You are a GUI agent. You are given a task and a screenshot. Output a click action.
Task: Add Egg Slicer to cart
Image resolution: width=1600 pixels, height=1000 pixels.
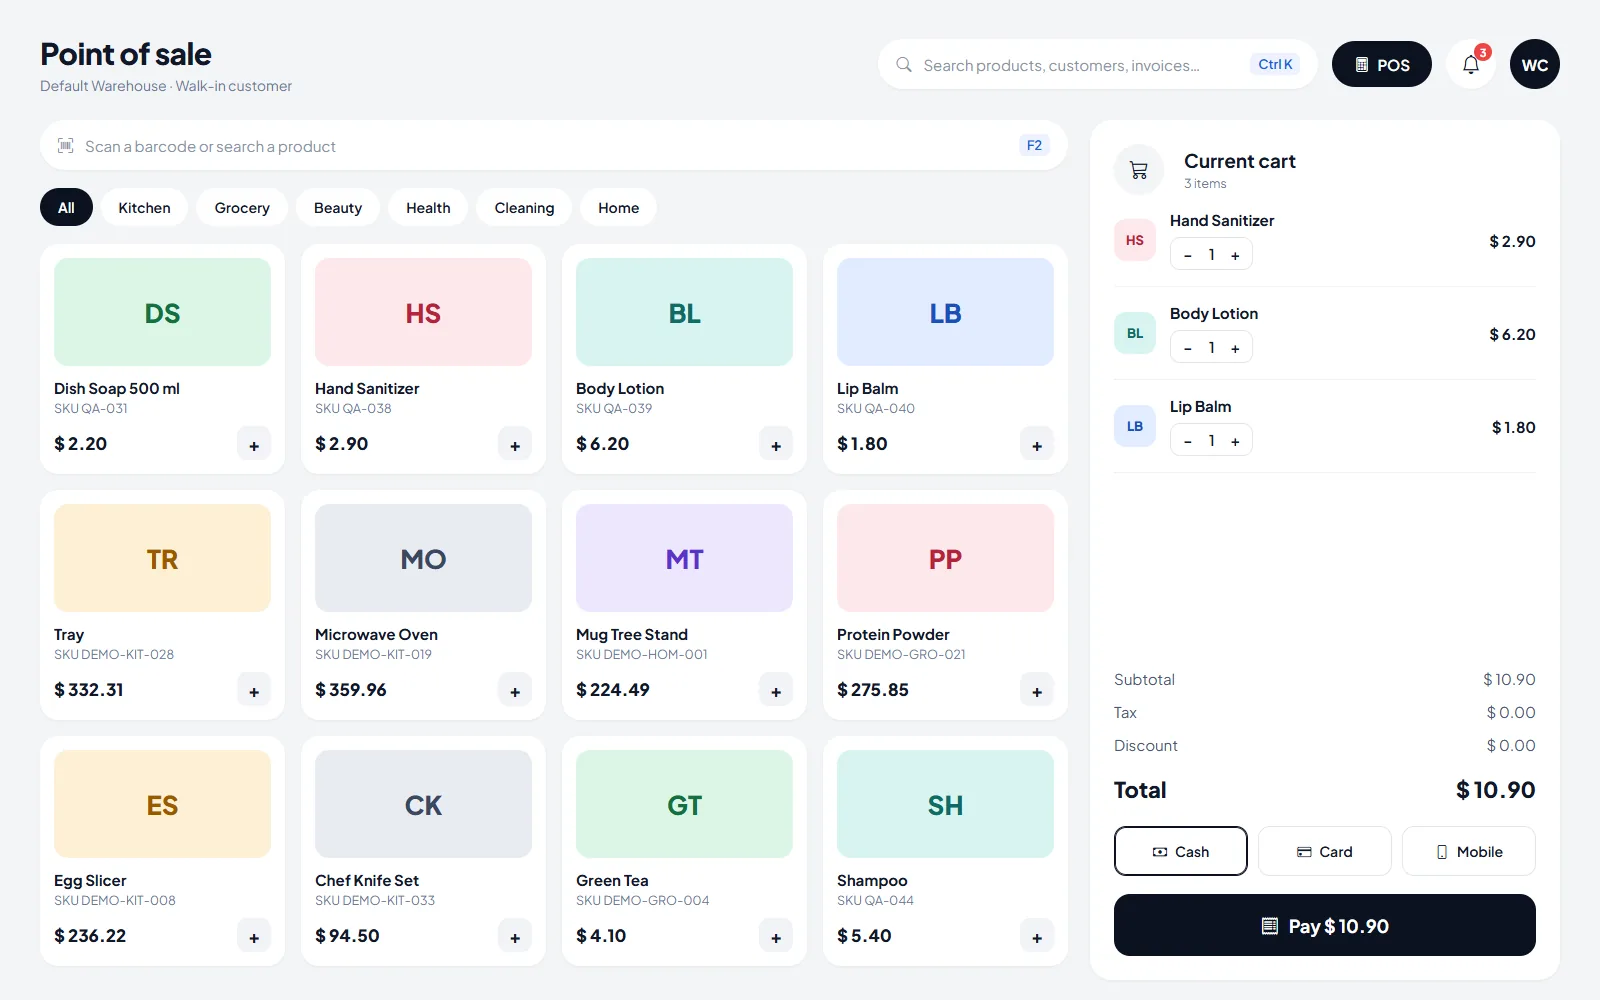(254, 937)
